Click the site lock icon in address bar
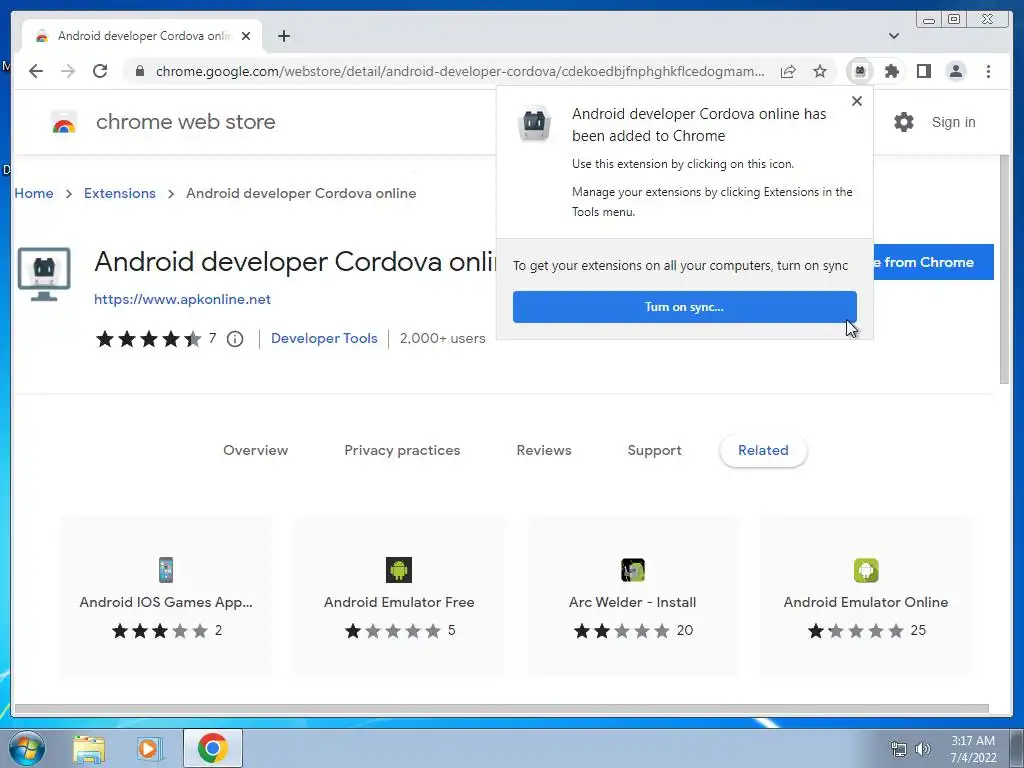 140,71
